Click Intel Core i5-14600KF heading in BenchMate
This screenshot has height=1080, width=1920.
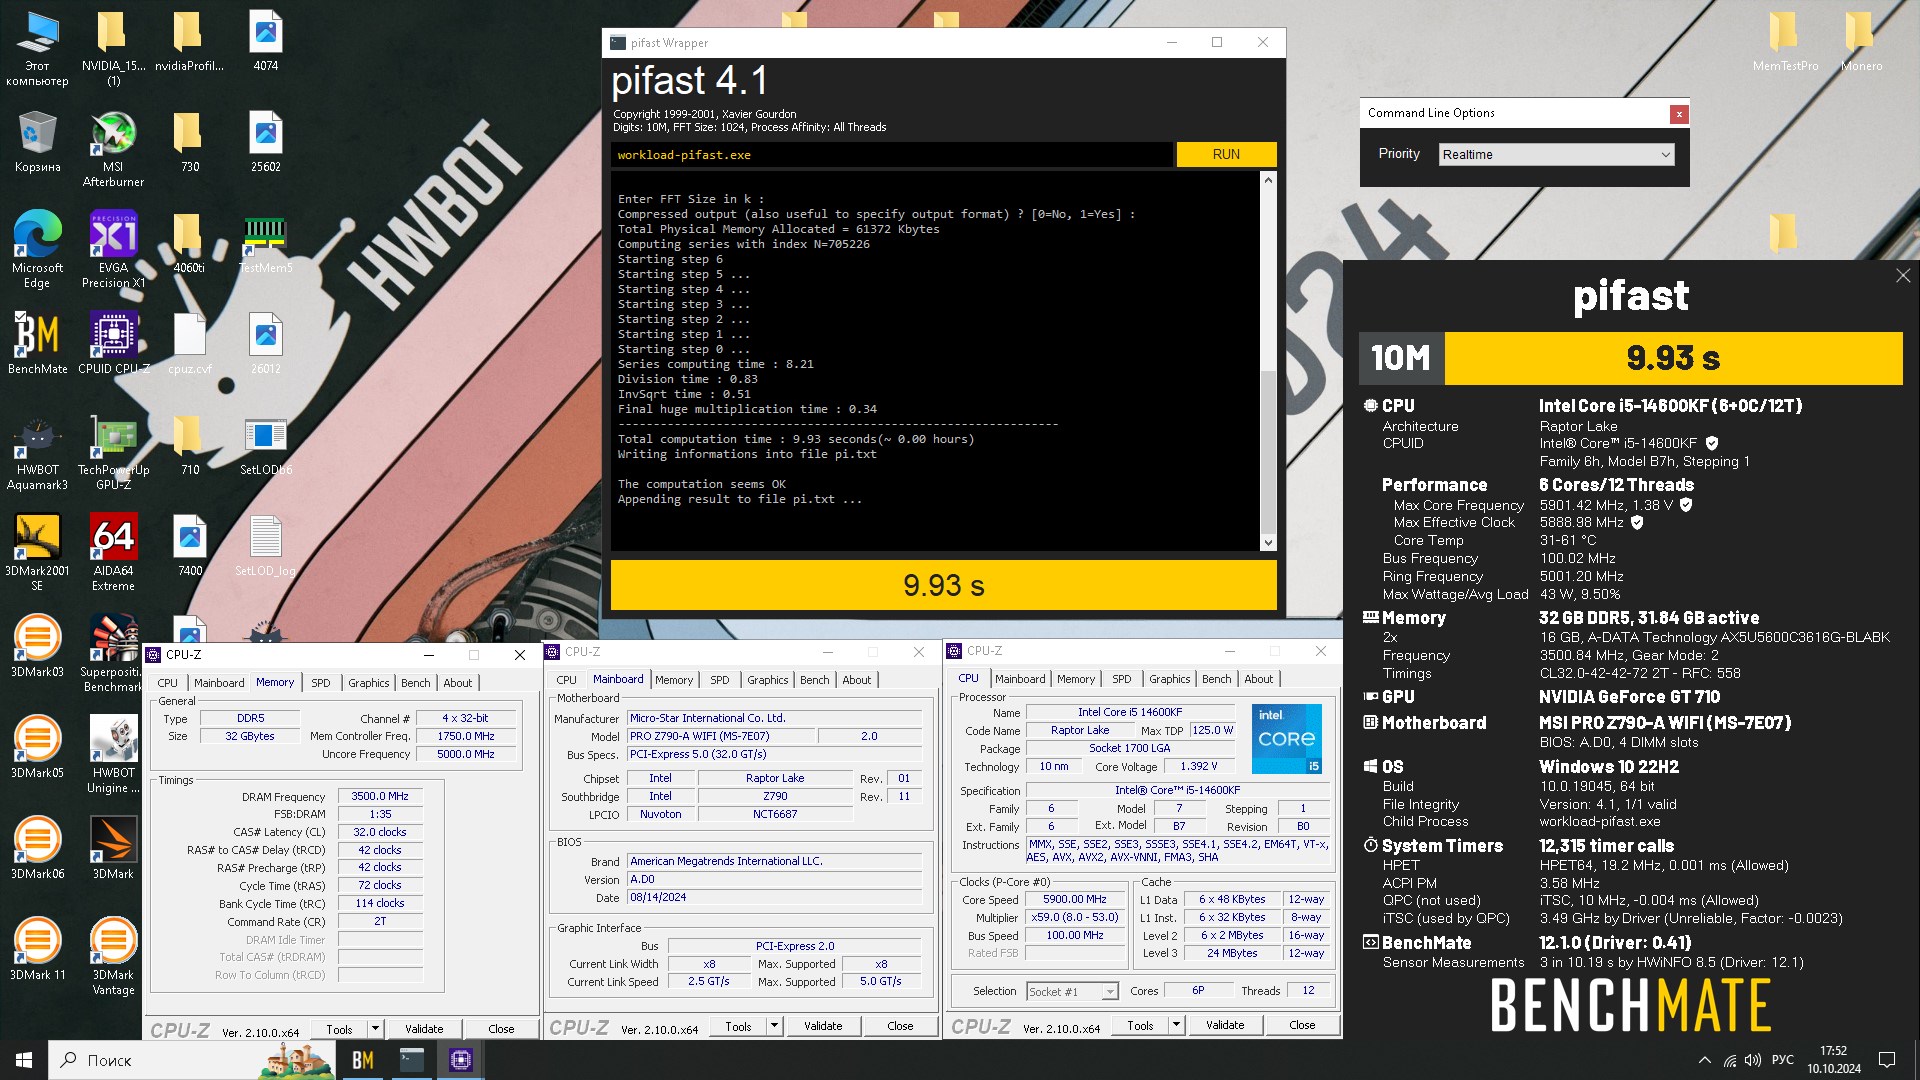coord(1670,406)
